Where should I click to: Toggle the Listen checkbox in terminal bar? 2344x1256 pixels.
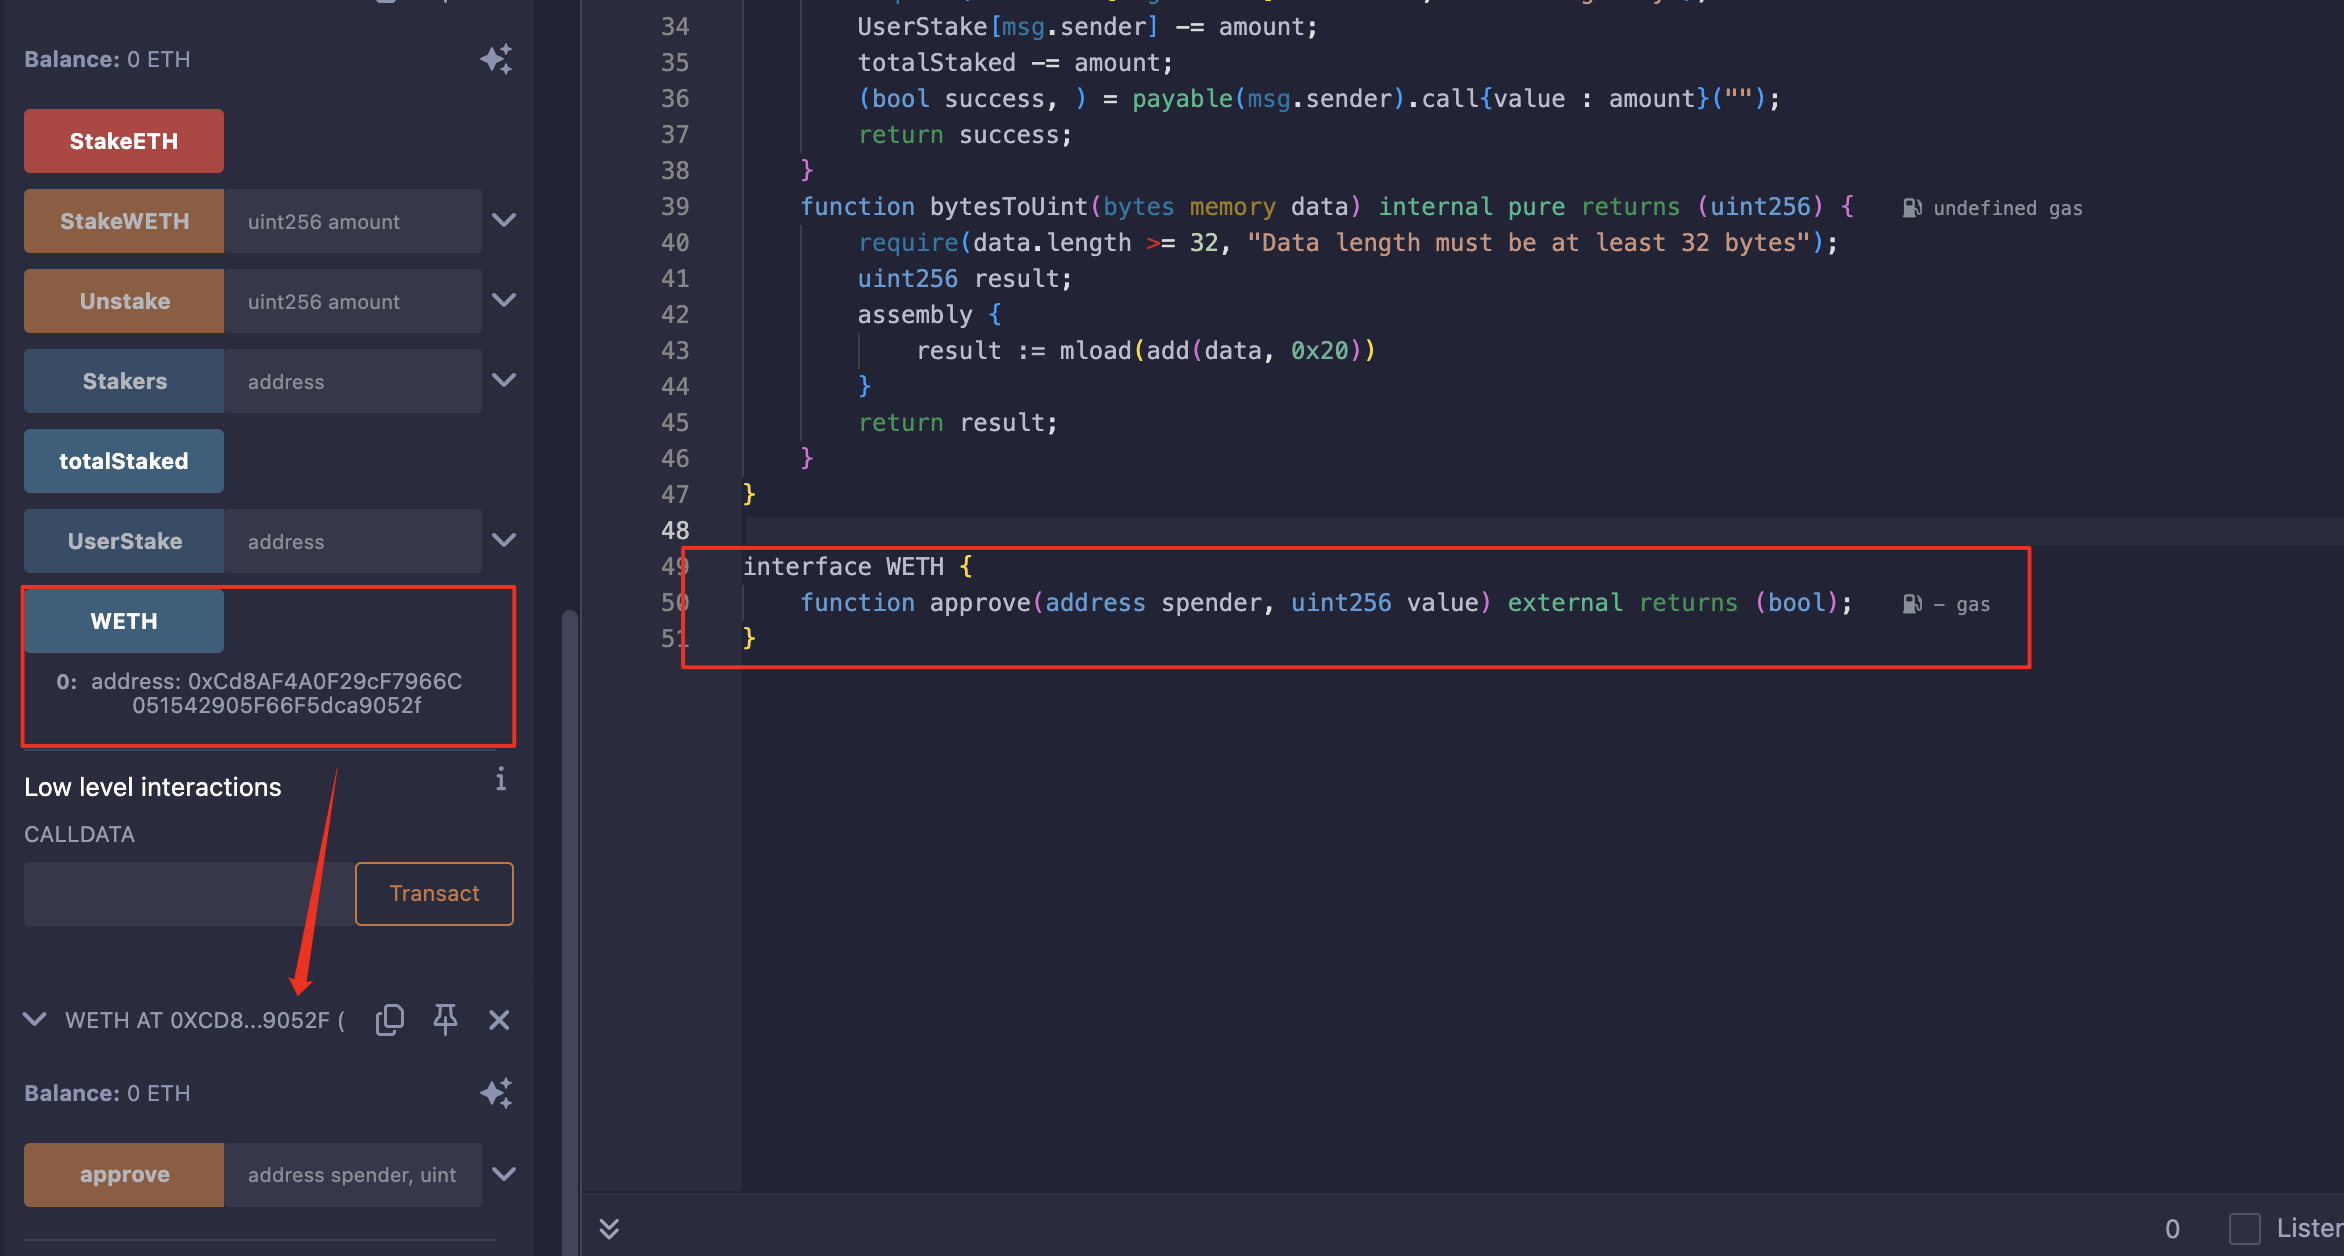pos(2245,1228)
